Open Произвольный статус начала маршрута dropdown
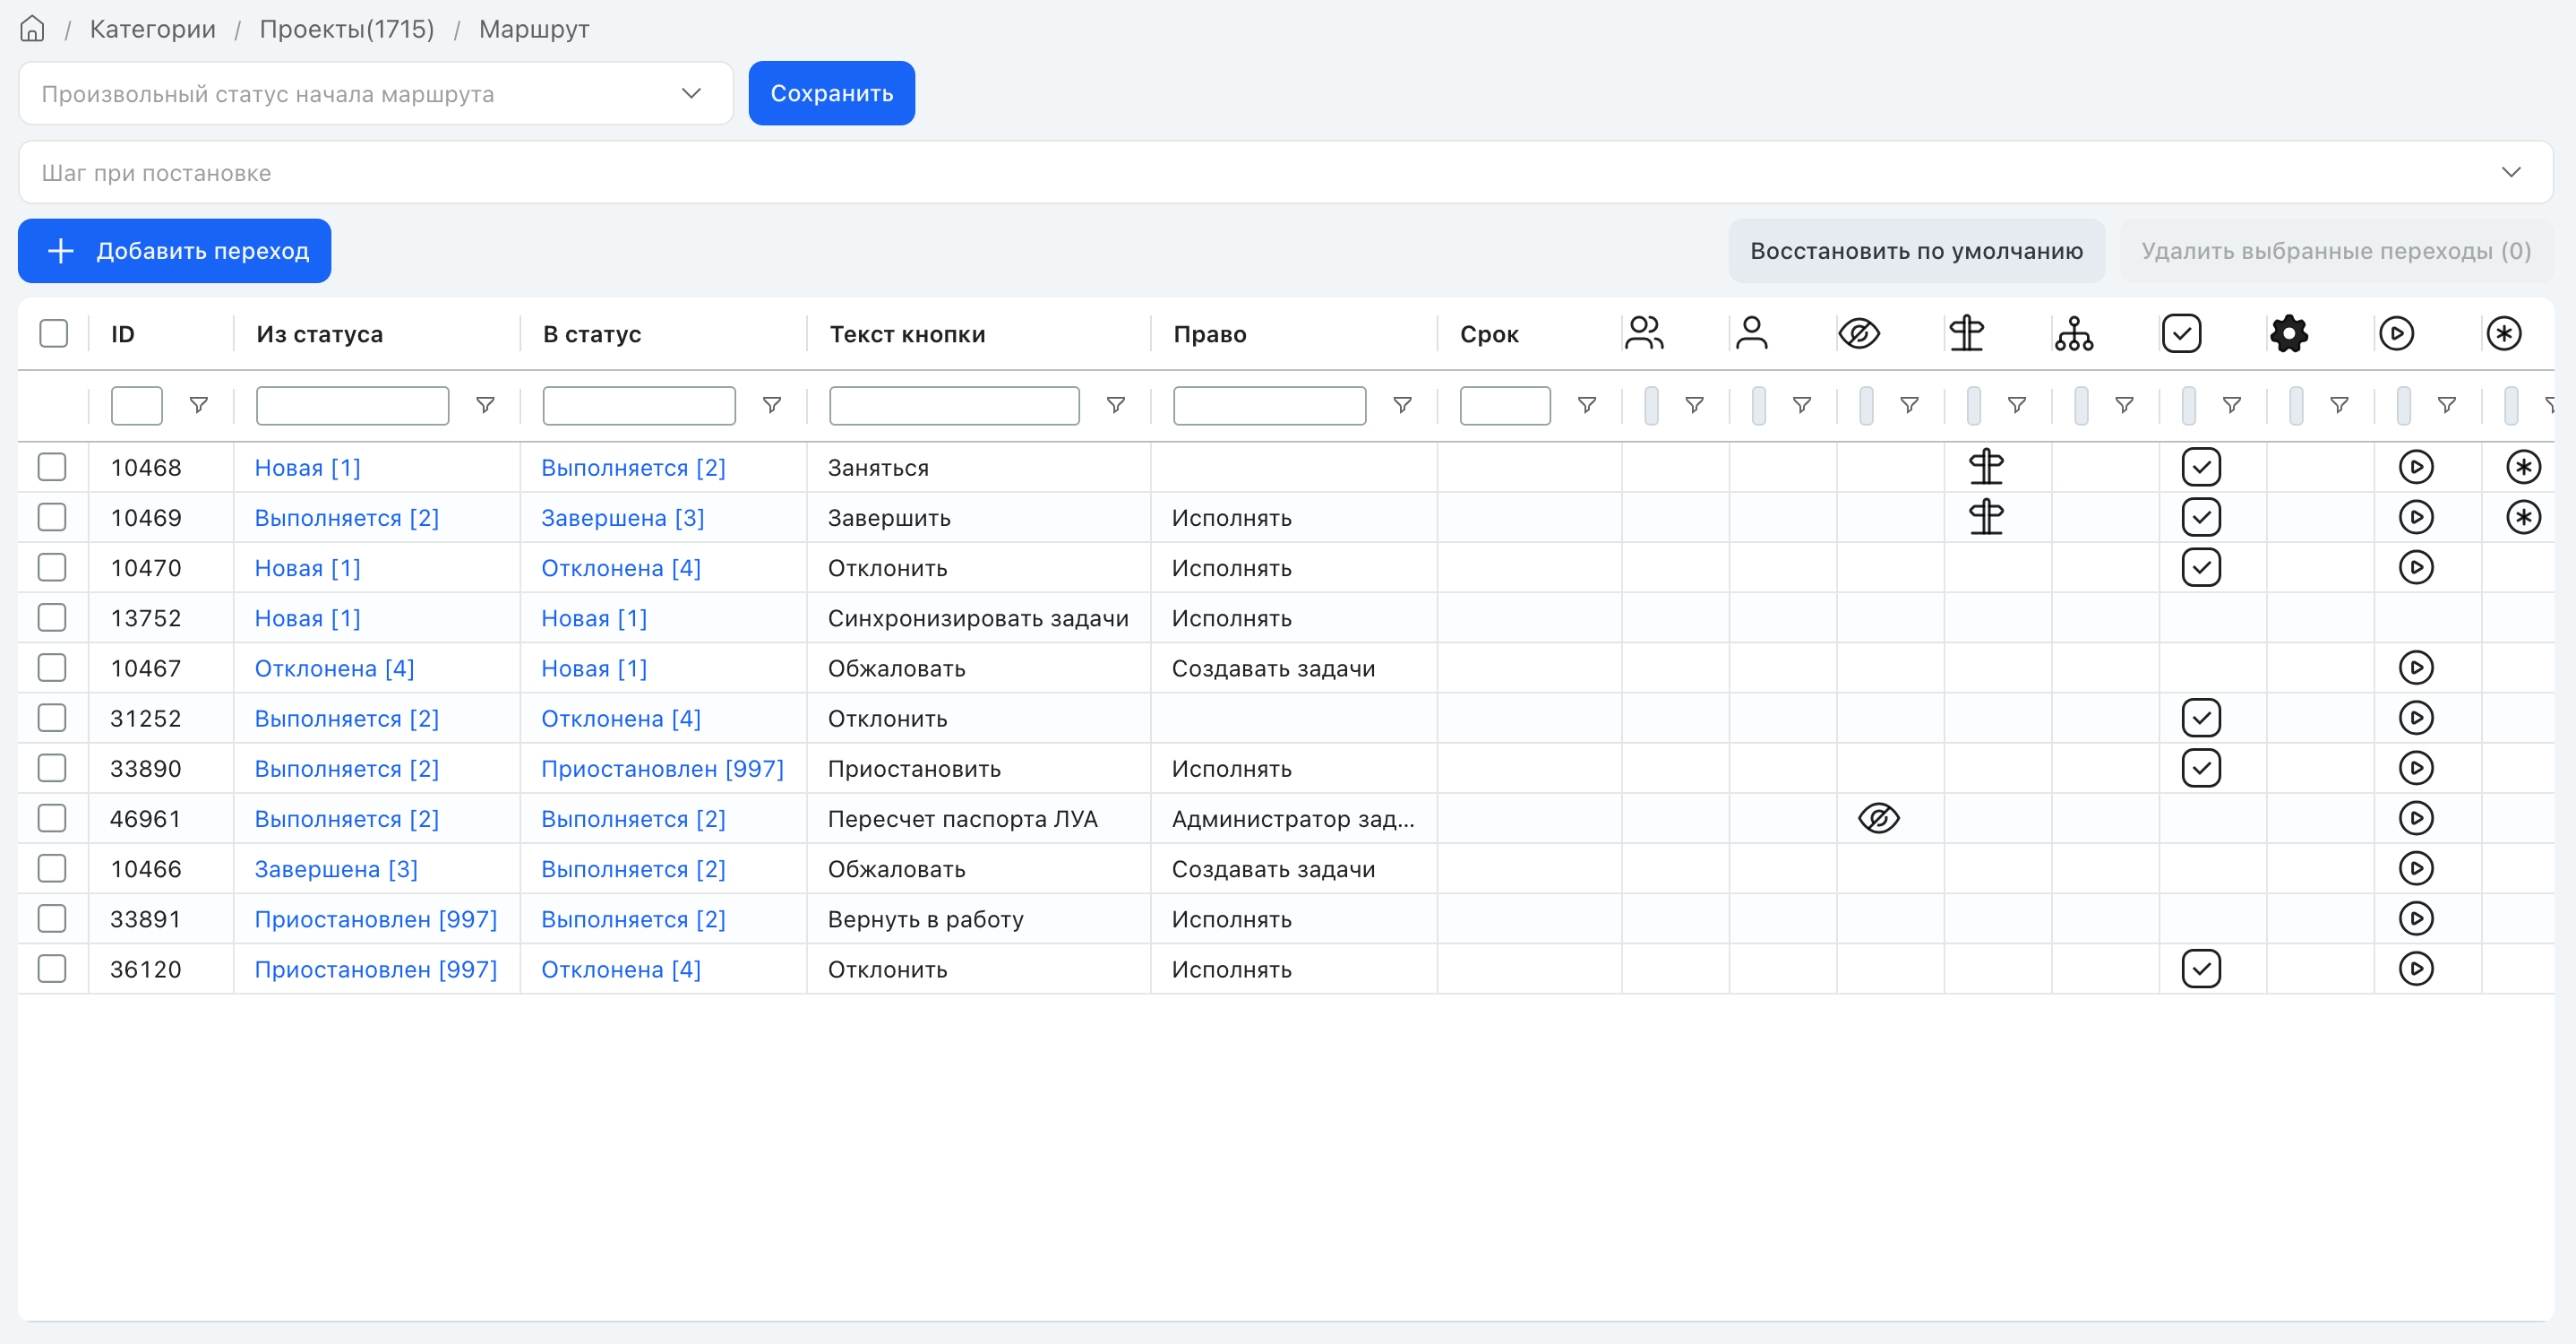The height and width of the screenshot is (1344, 2576). point(376,93)
